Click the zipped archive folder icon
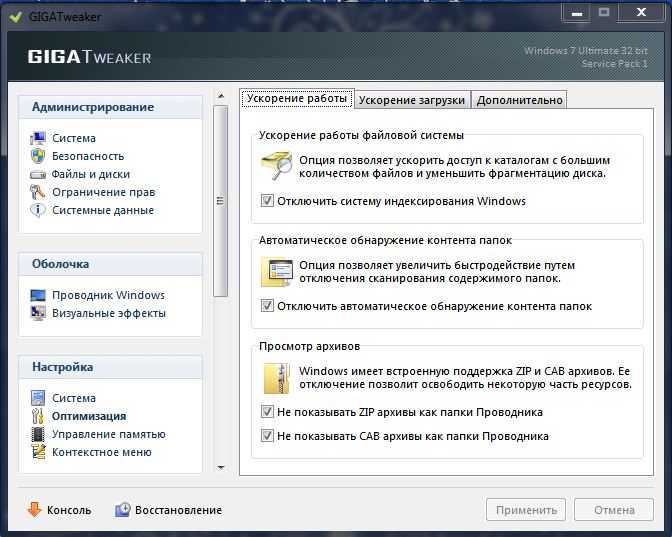 [277, 378]
